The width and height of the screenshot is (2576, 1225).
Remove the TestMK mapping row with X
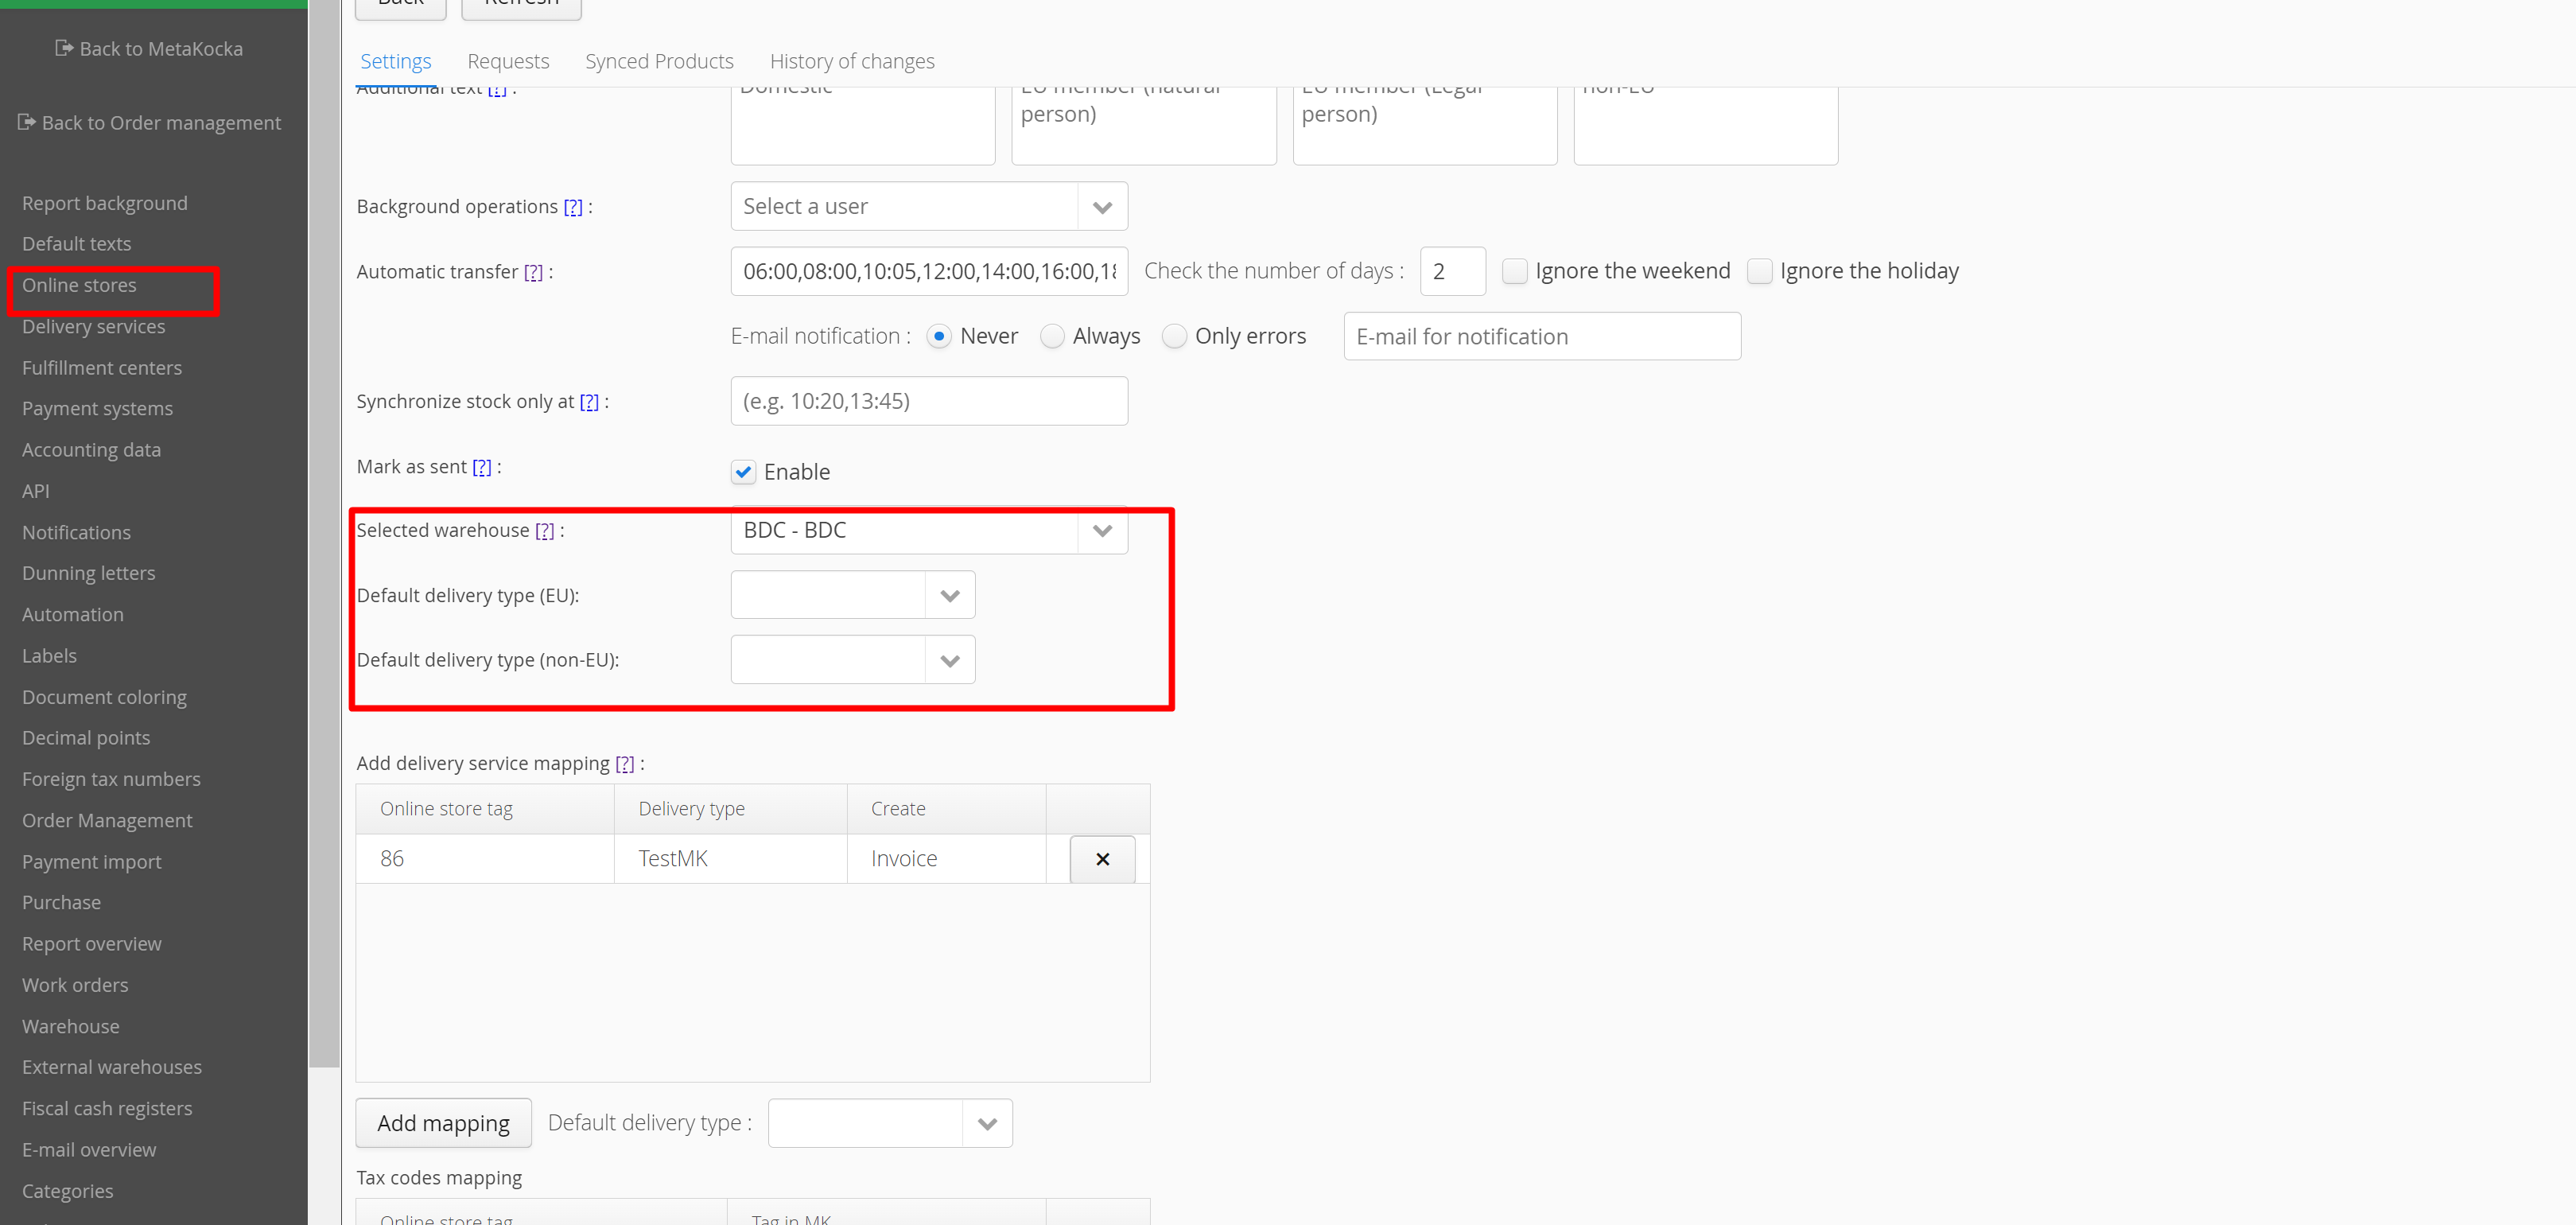pyautogui.click(x=1102, y=859)
